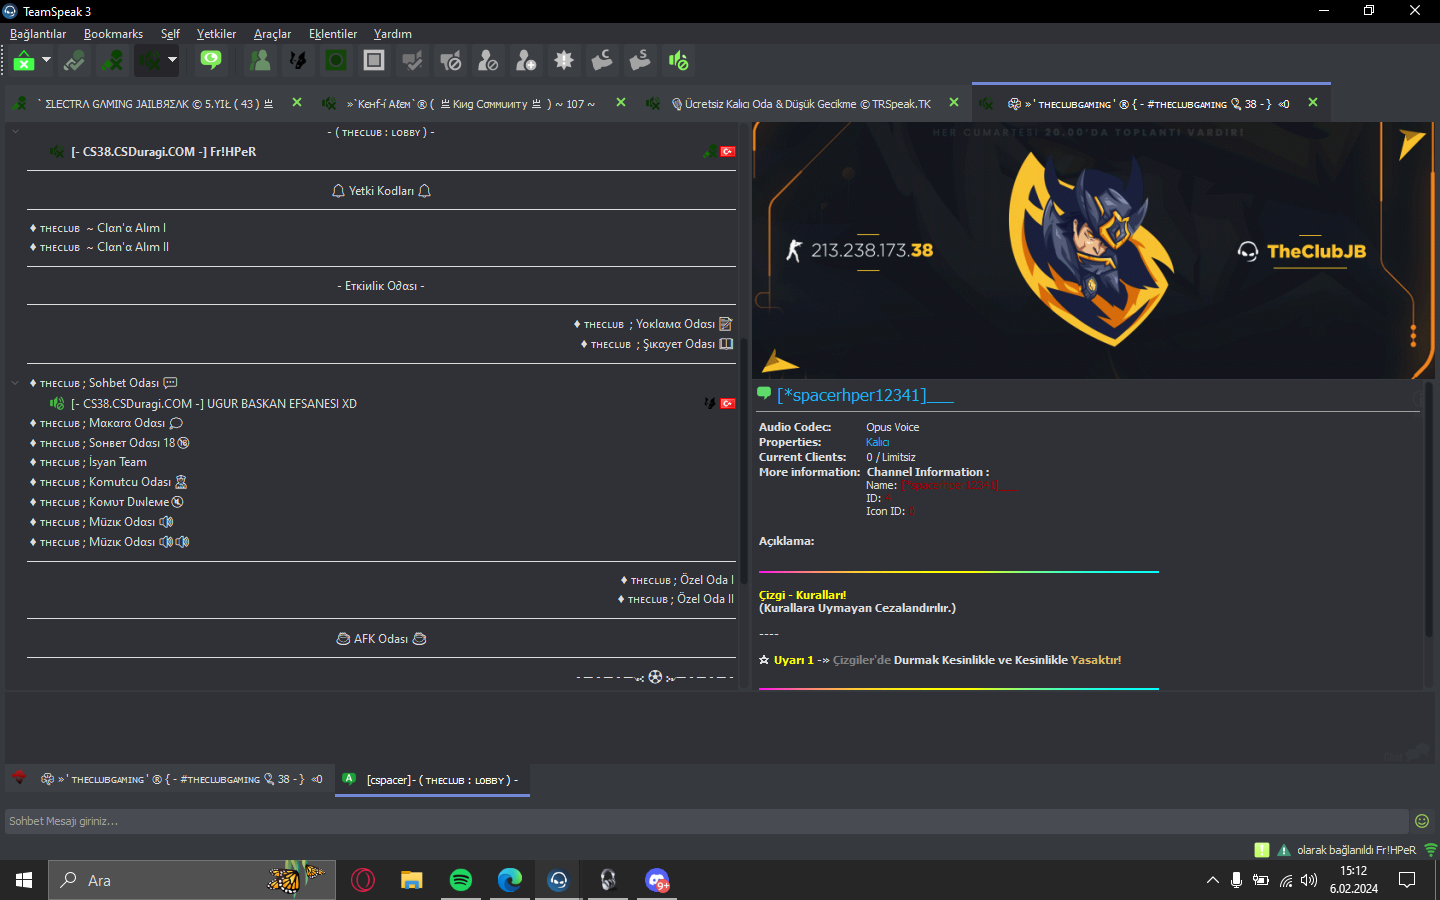Click the Sohbet Mesajı giriniz chat input field
Viewport: 1440px width, 900px height.
click(707, 821)
